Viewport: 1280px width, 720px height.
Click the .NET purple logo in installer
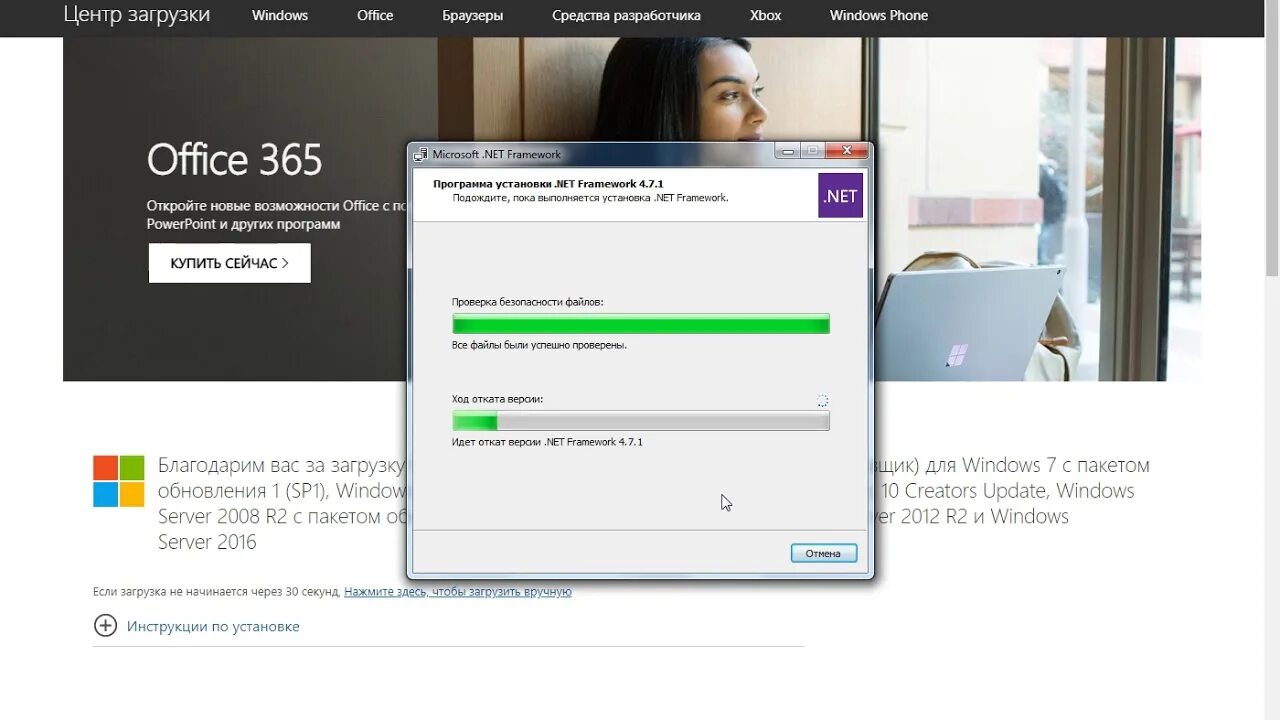click(x=840, y=195)
